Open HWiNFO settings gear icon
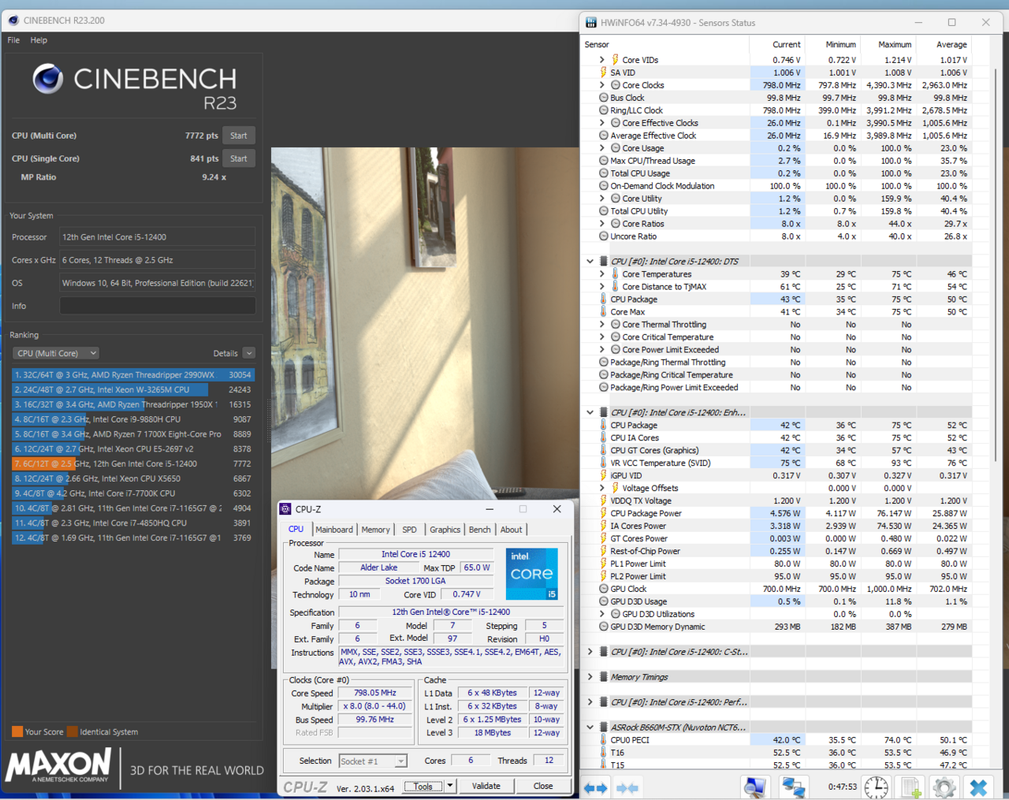 point(944,786)
